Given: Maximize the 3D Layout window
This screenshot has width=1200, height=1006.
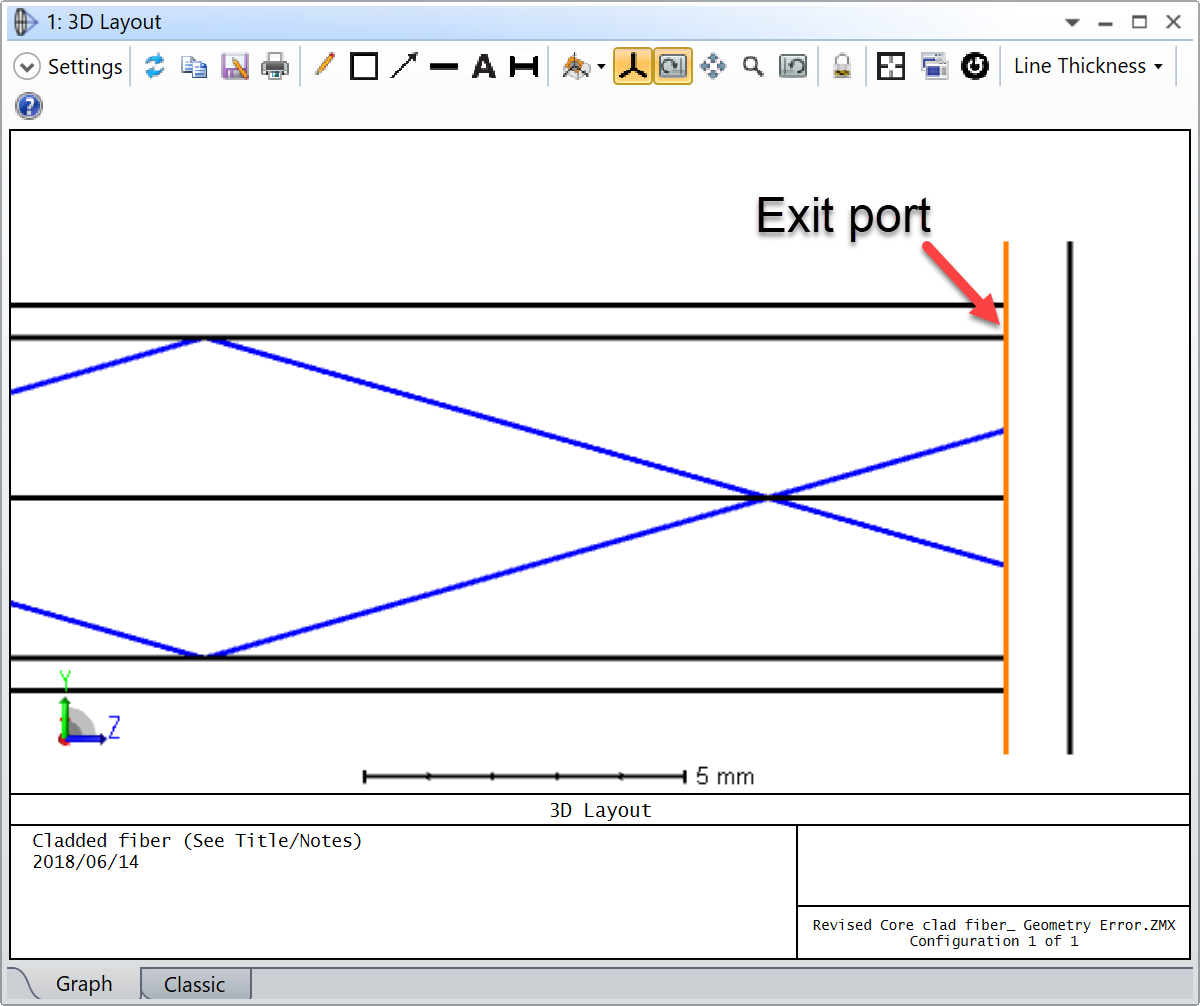Looking at the screenshot, I should 1139,22.
